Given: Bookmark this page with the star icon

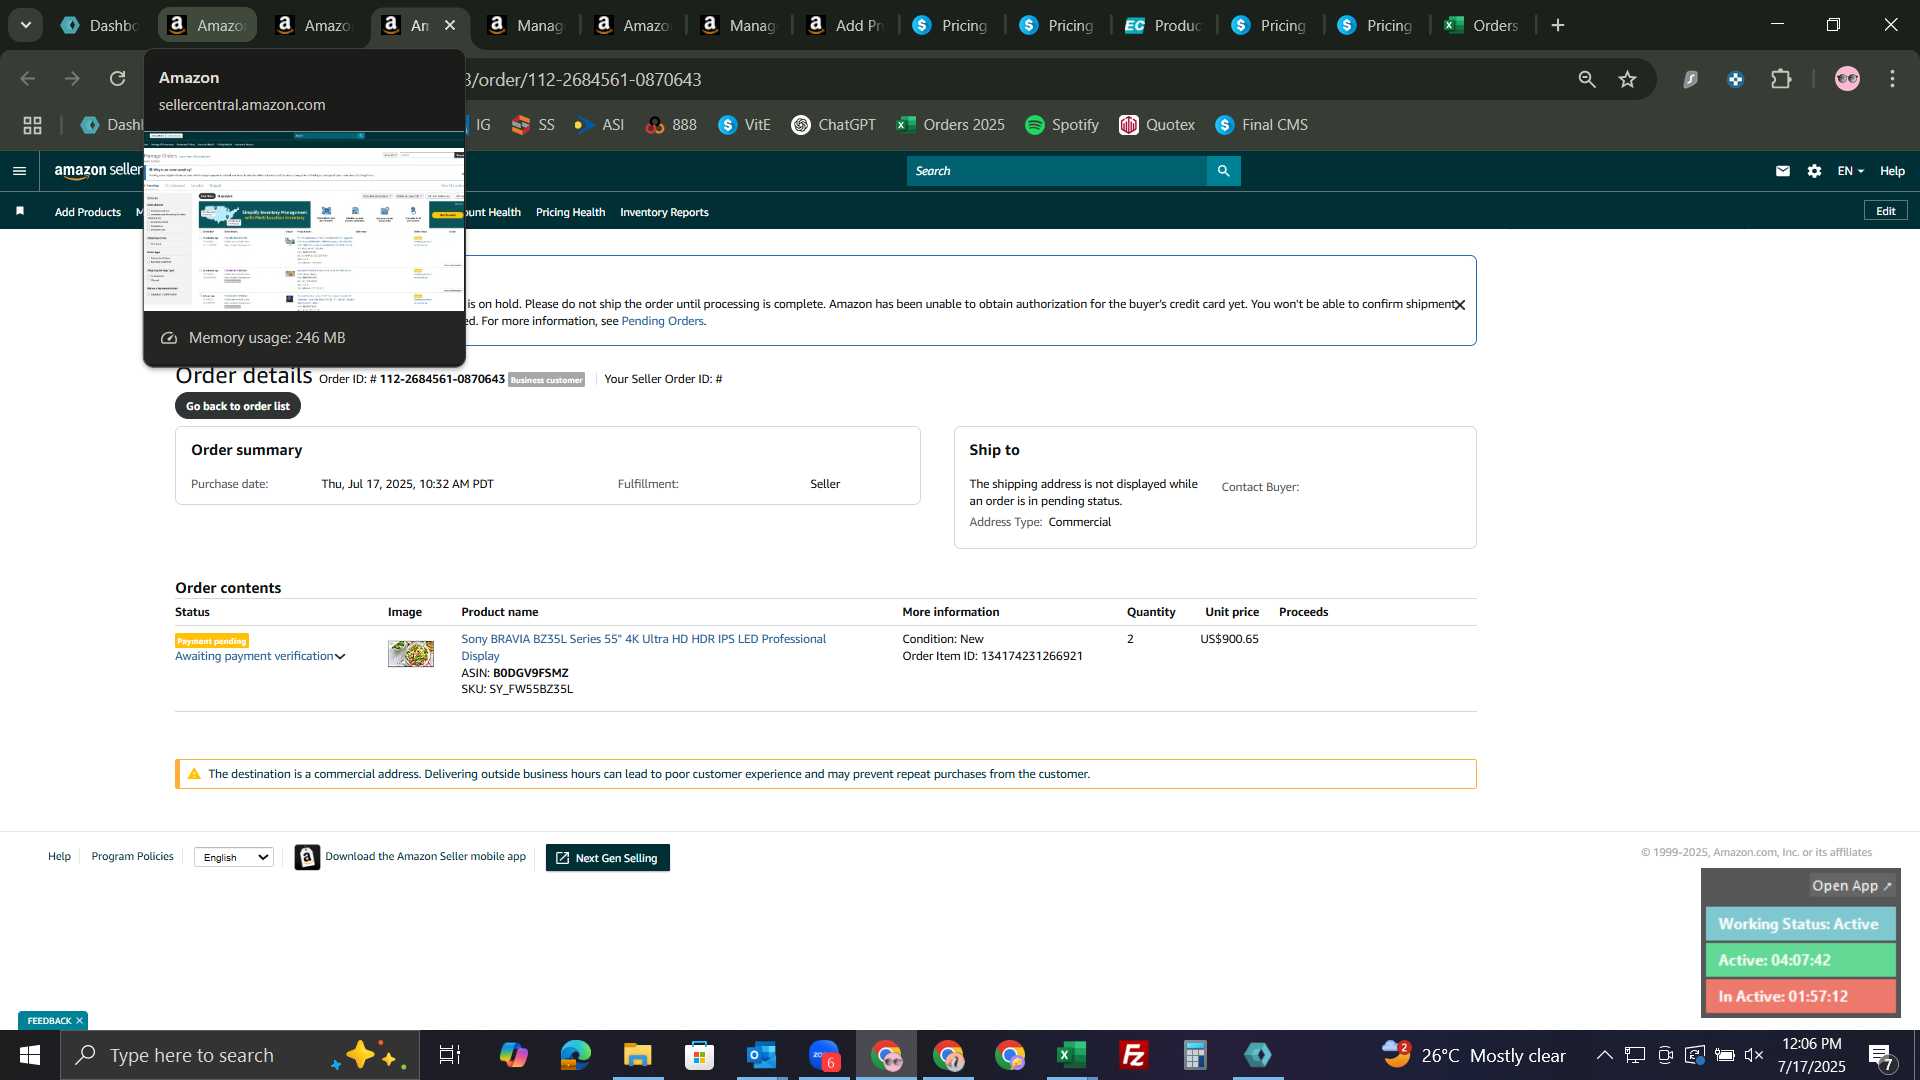Looking at the screenshot, I should (1628, 79).
